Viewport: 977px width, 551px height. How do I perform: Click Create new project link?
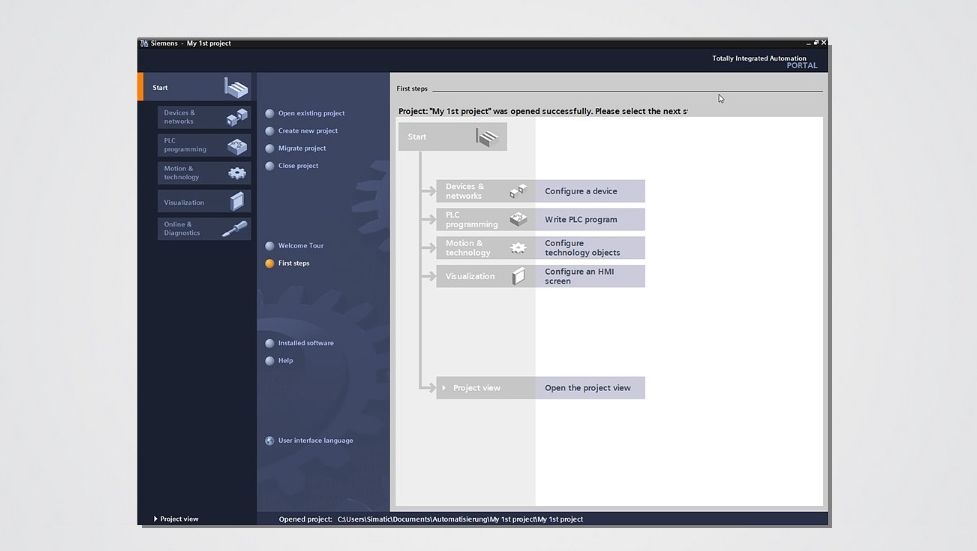click(308, 131)
